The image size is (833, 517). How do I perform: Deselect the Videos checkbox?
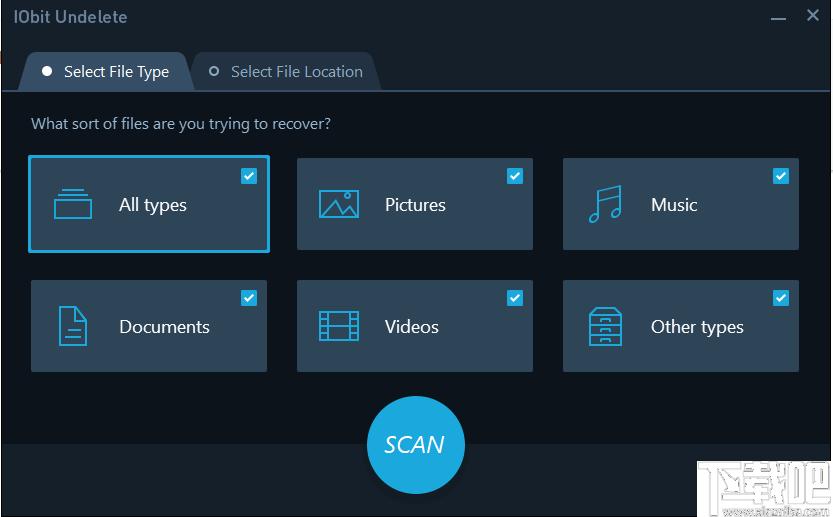515,298
